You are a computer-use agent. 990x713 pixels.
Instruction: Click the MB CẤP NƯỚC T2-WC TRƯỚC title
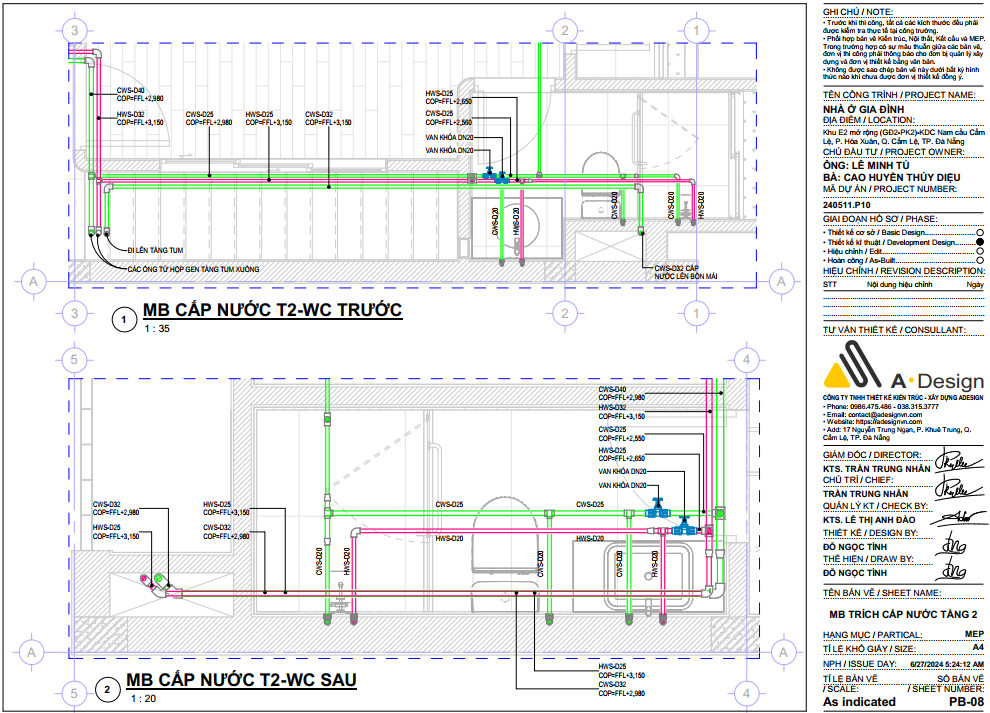pos(272,310)
